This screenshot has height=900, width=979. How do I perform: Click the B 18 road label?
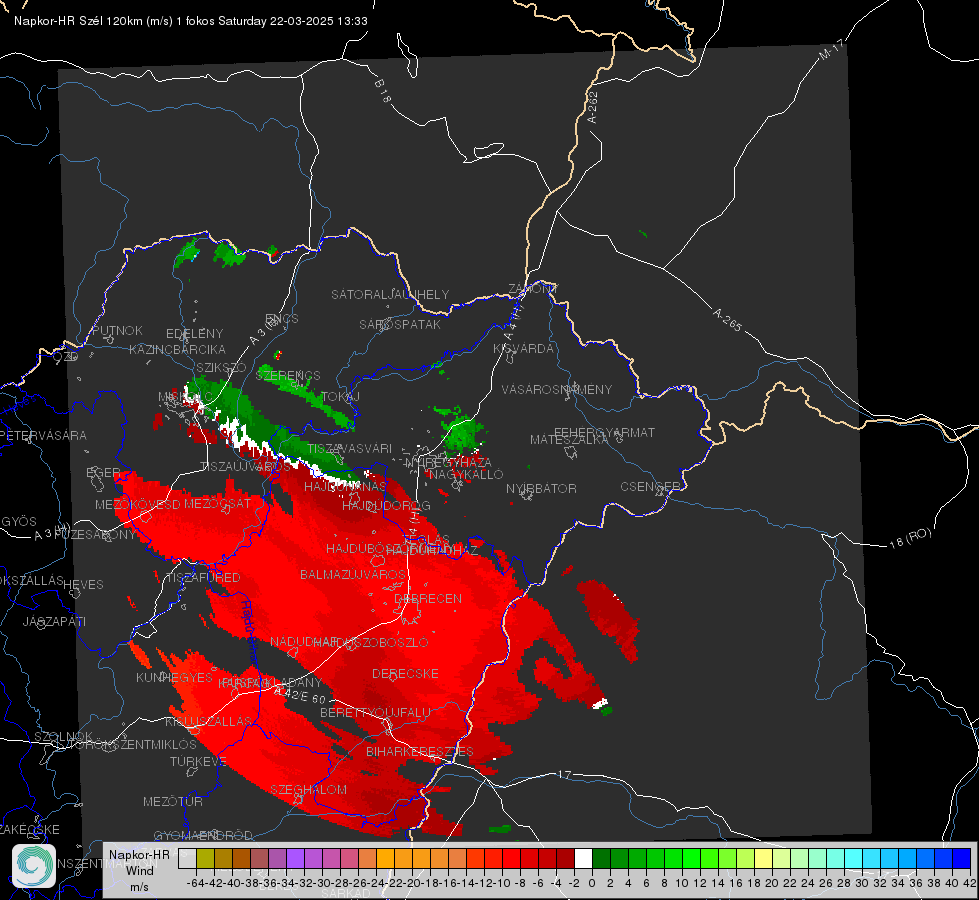tap(382, 91)
